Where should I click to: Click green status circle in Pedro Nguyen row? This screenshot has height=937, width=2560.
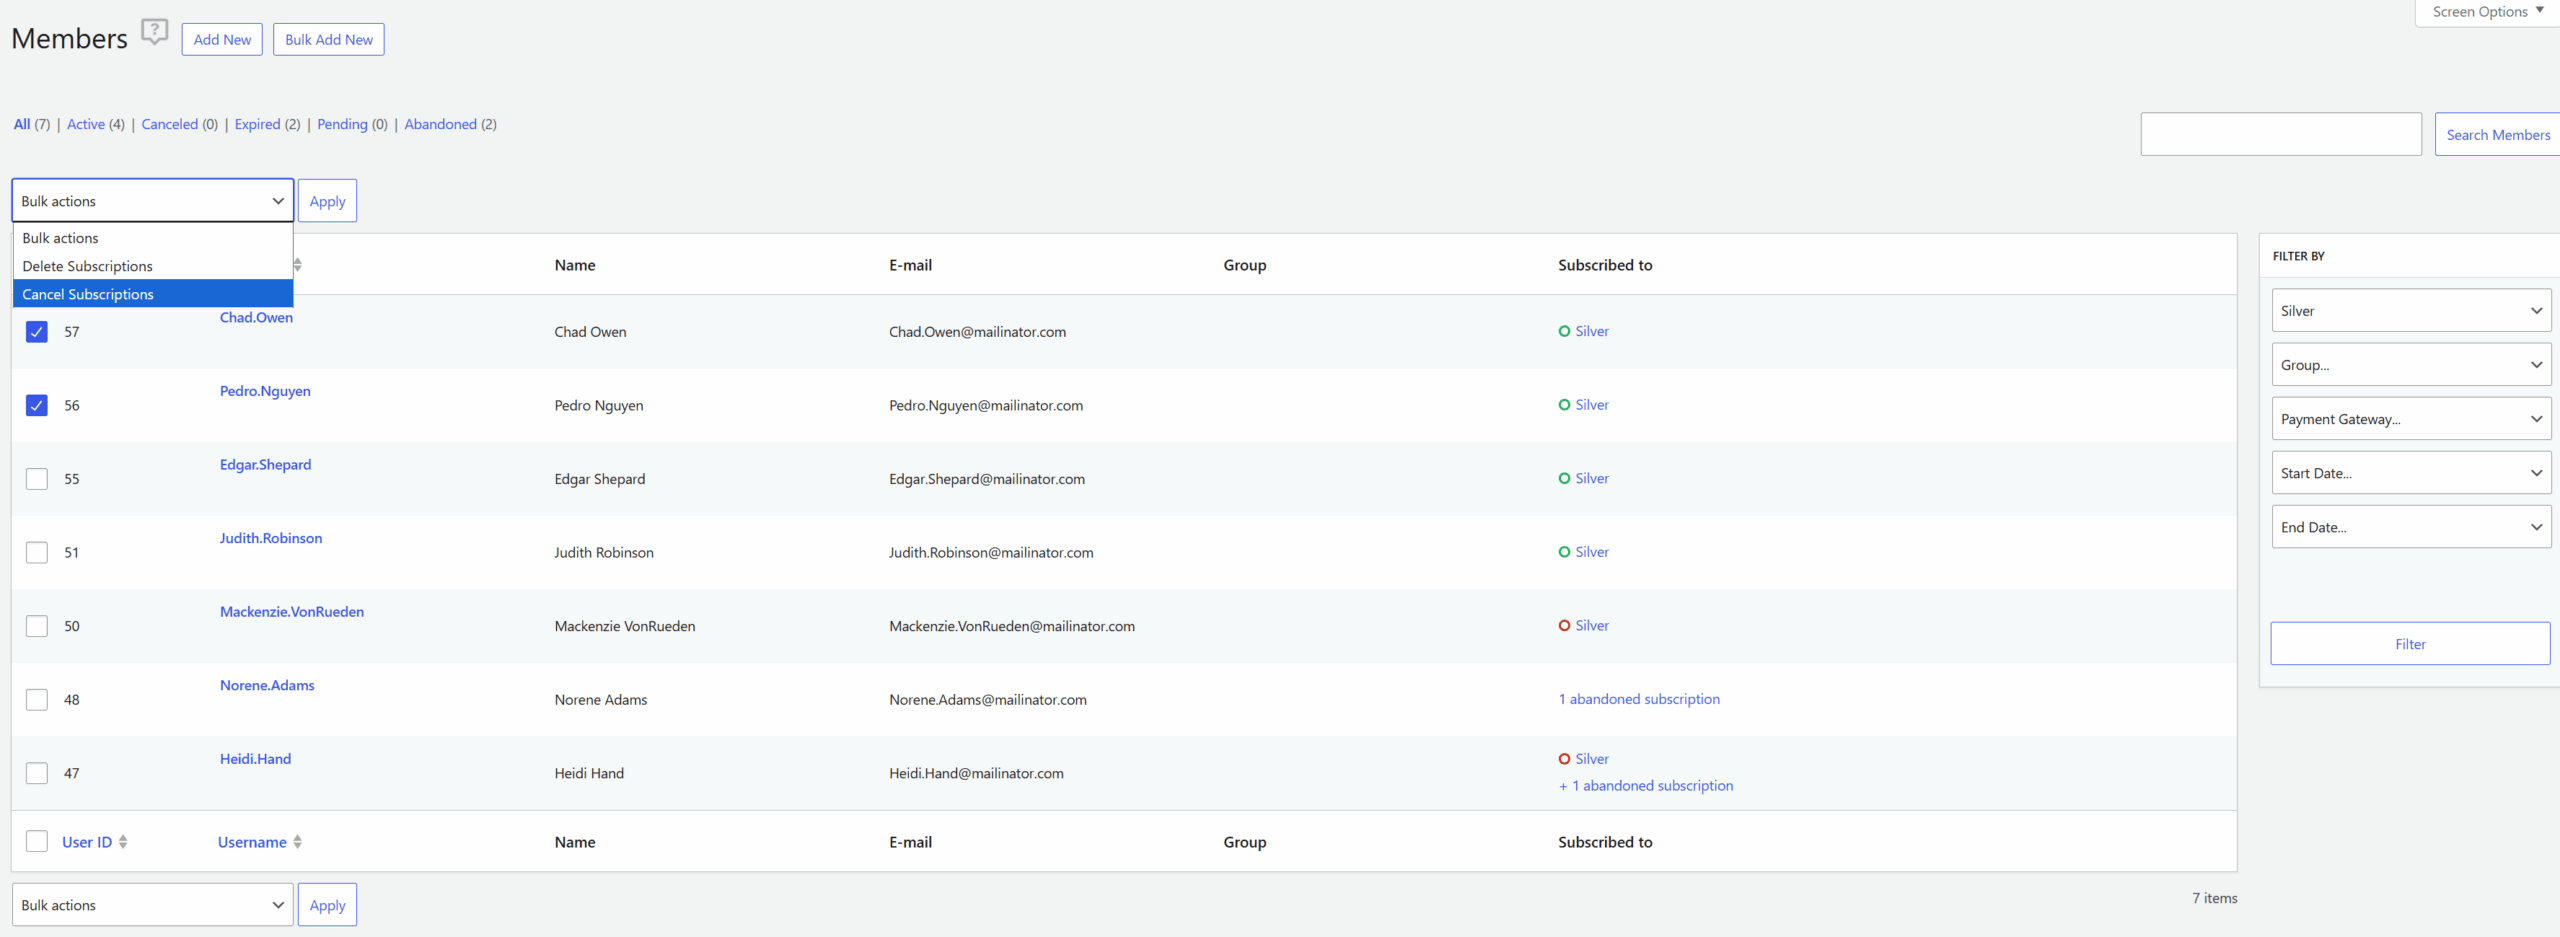tap(1564, 405)
